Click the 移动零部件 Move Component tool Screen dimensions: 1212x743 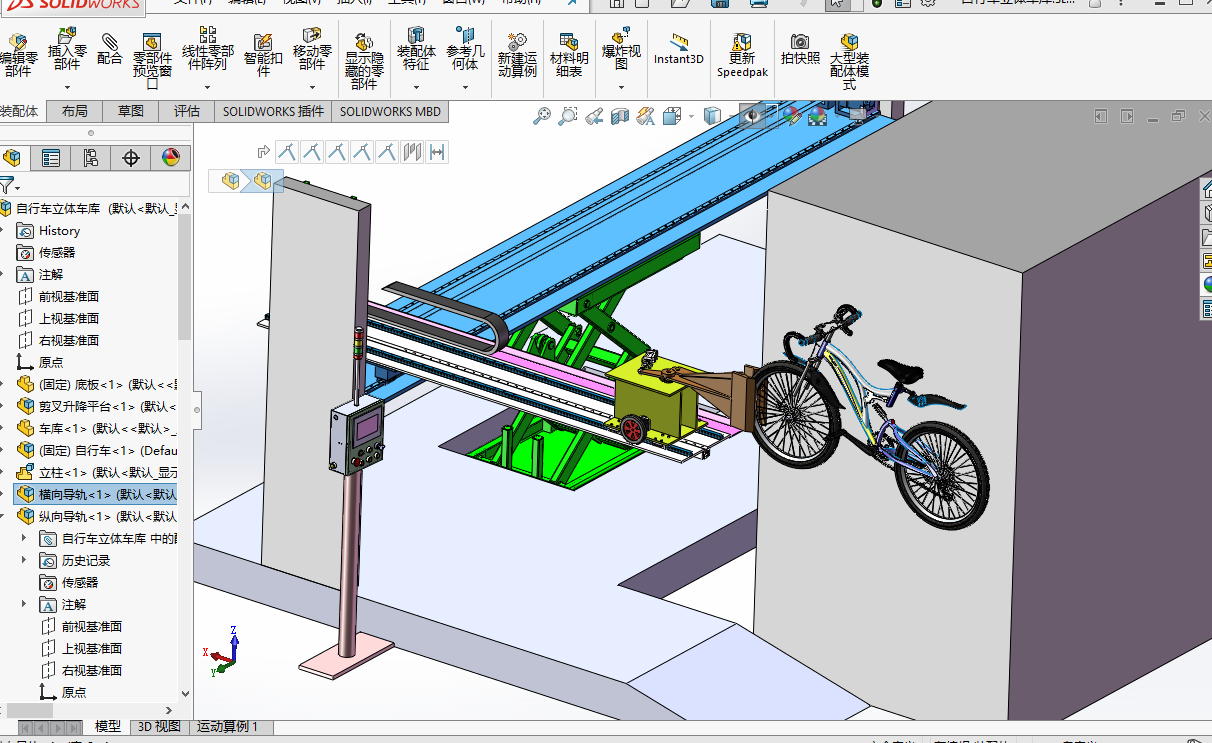pyautogui.click(x=312, y=50)
